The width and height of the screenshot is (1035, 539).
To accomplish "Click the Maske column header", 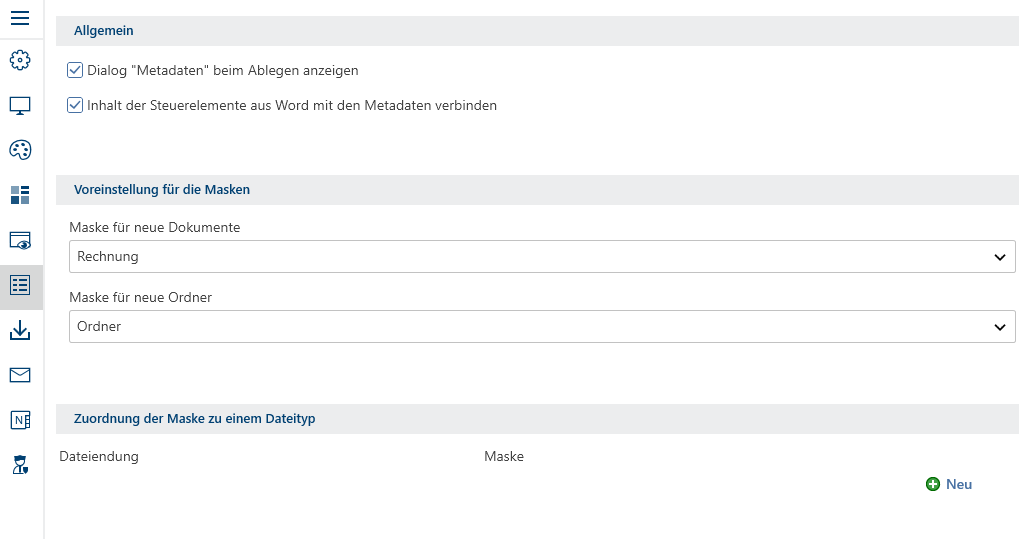I will pos(504,457).
